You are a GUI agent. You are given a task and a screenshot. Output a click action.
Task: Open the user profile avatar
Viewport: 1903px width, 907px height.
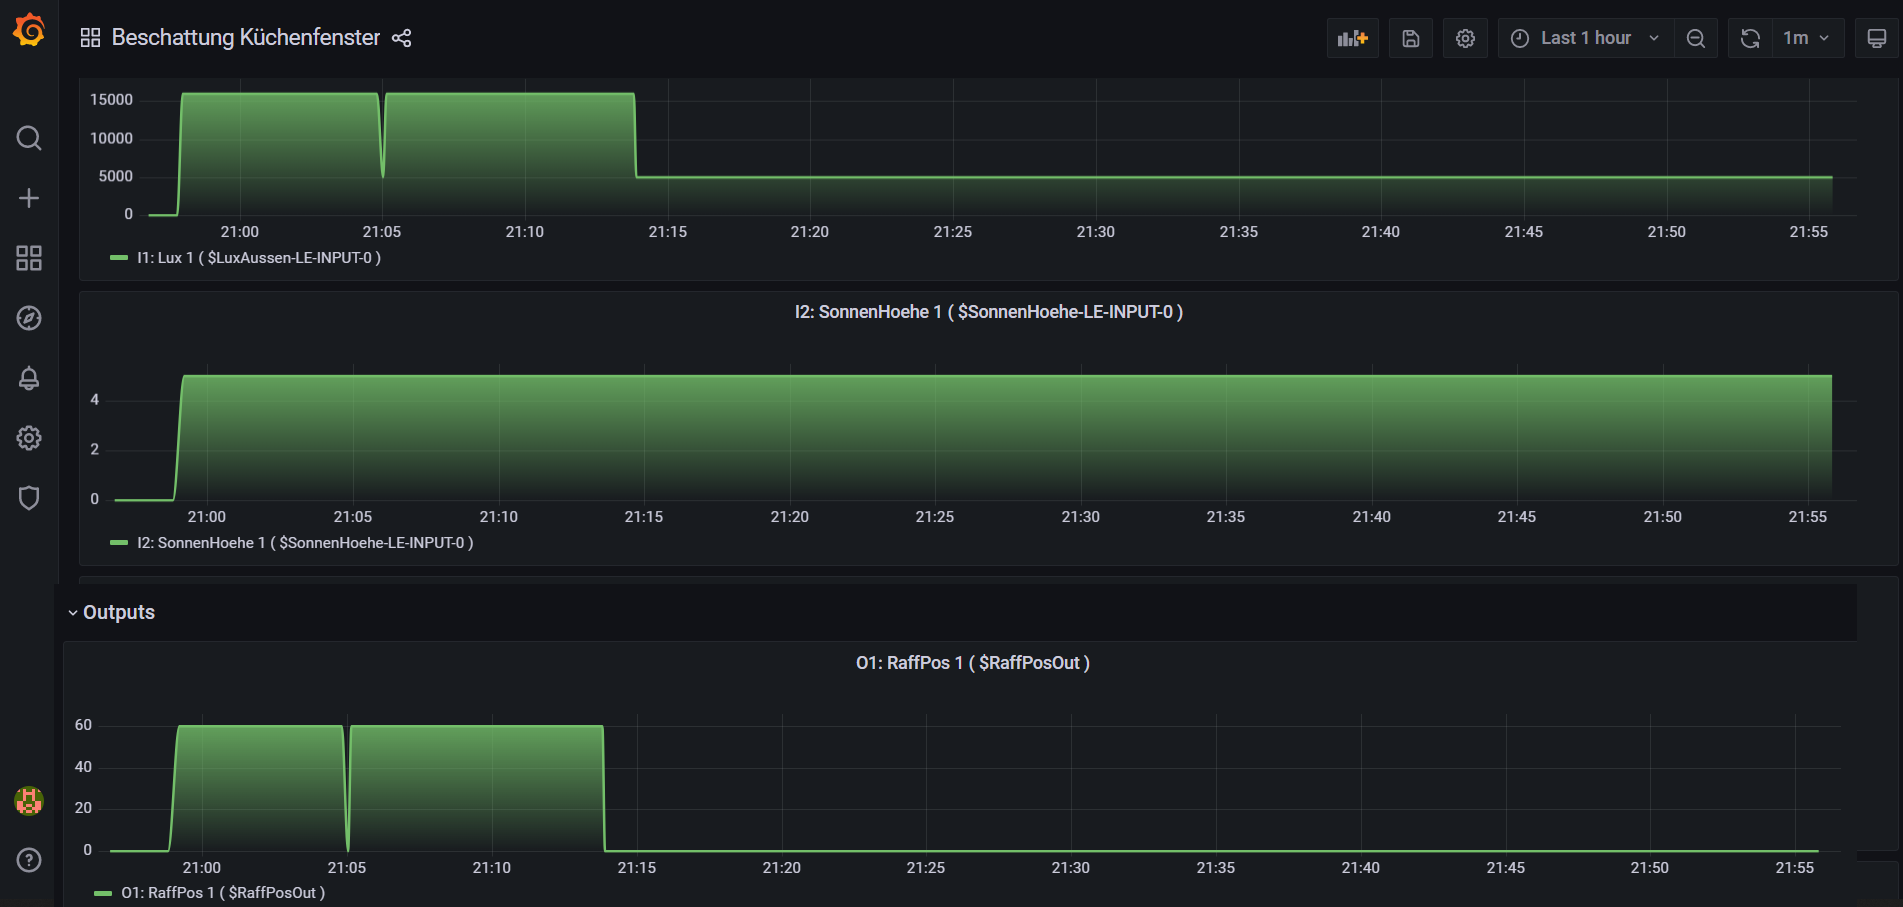[29, 800]
